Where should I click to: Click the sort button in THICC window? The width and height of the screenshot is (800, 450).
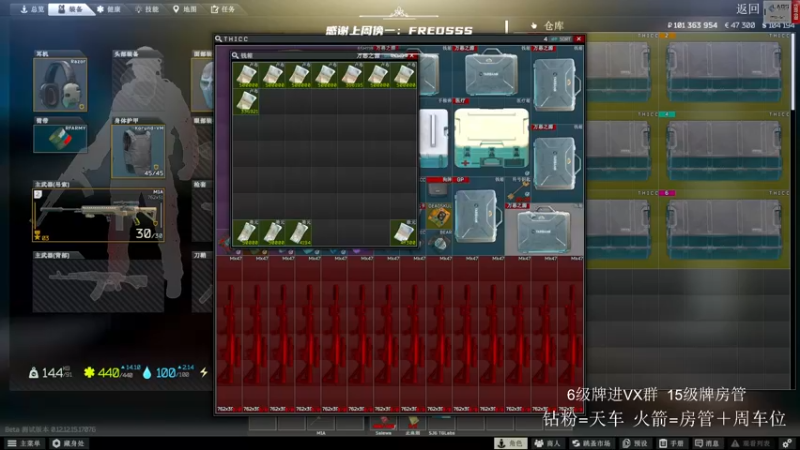(562, 39)
